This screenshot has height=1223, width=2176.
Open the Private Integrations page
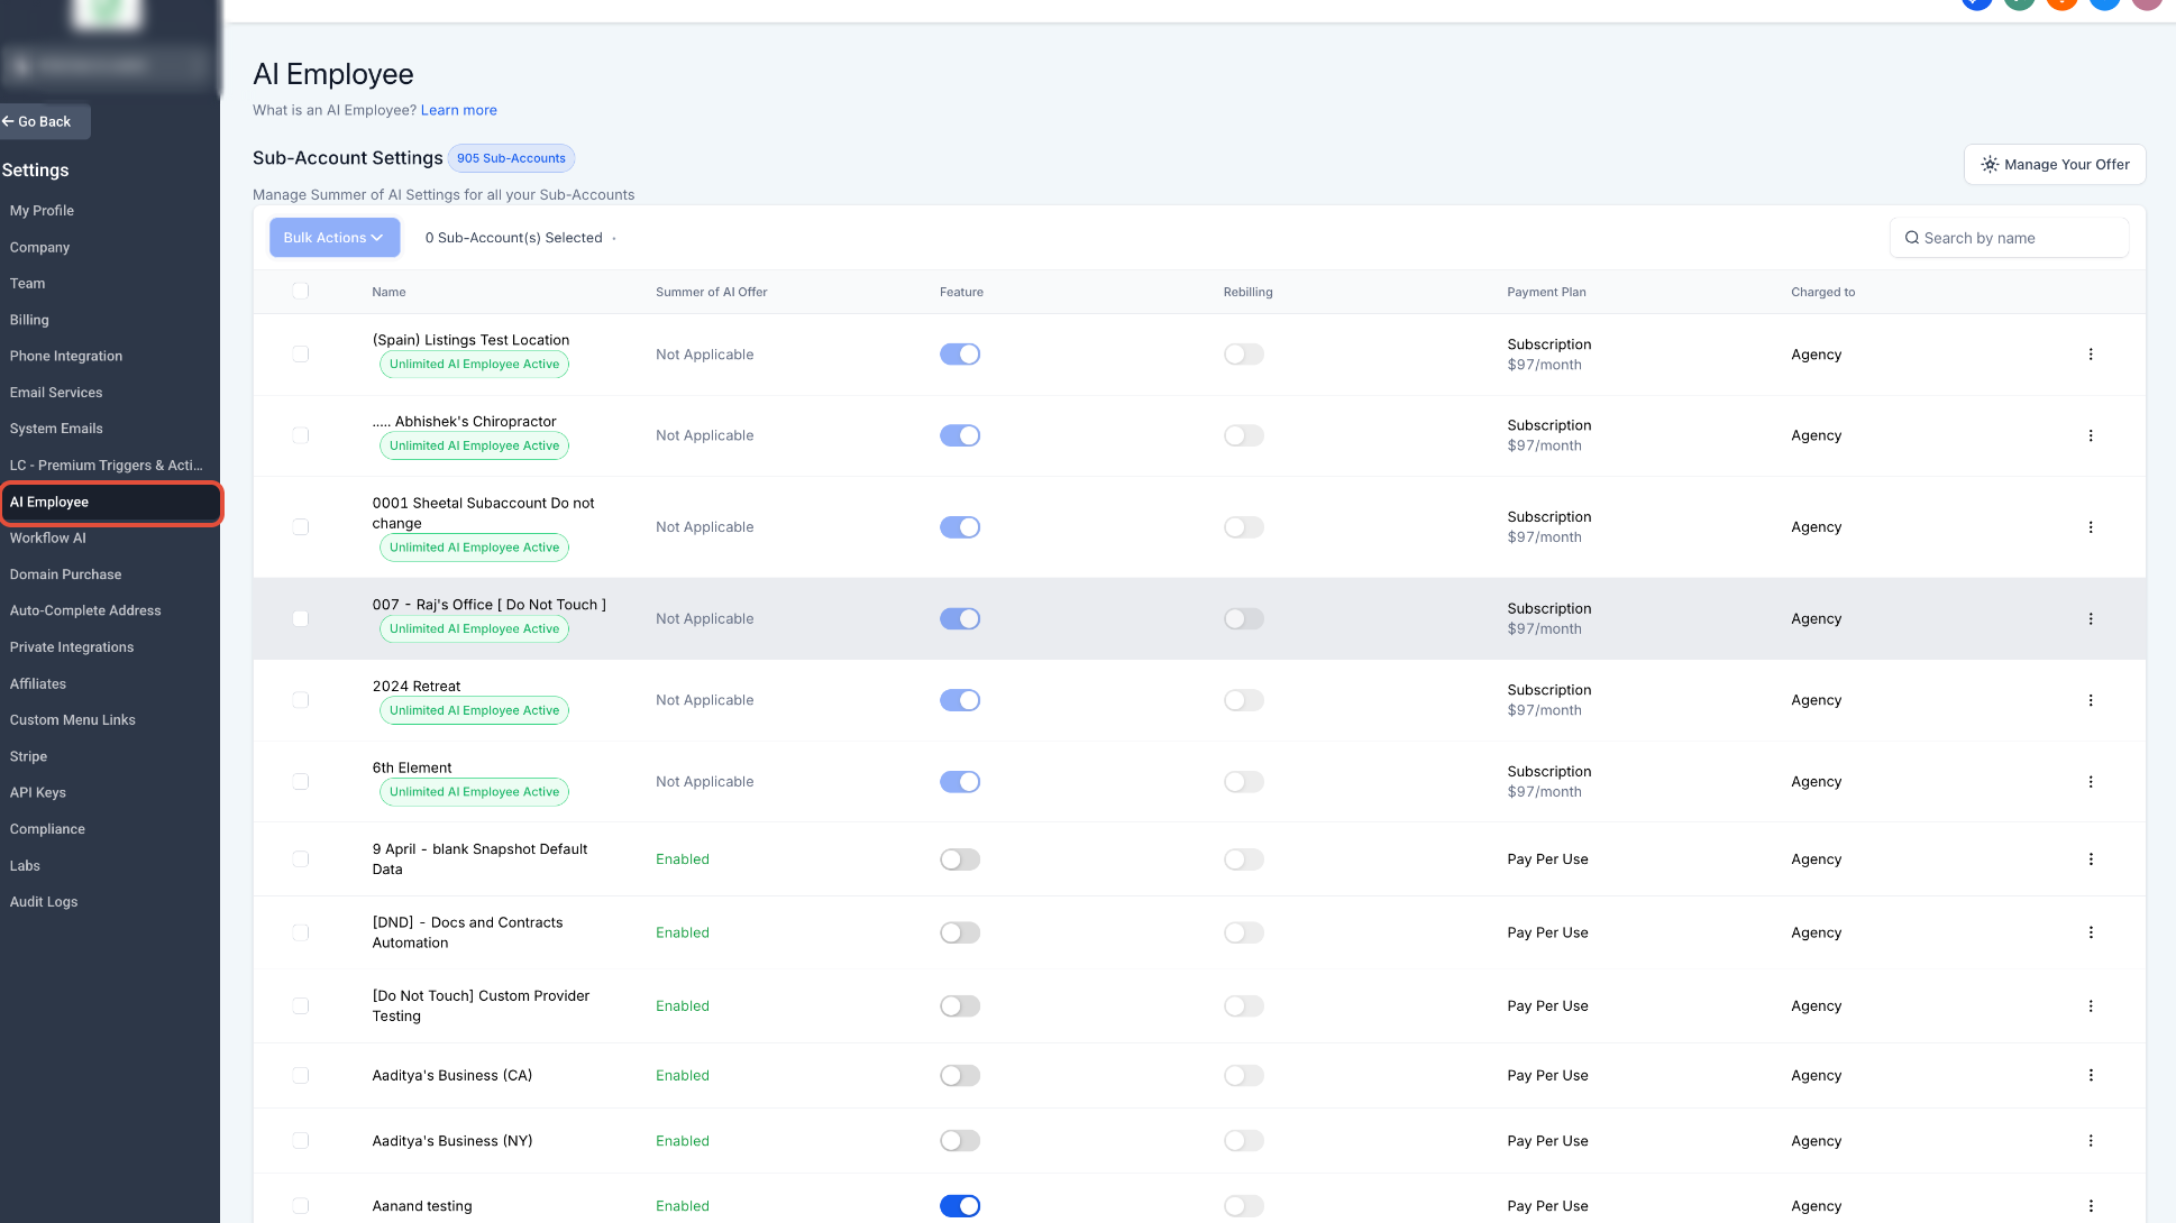pyautogui.click(x=72, y=647)
